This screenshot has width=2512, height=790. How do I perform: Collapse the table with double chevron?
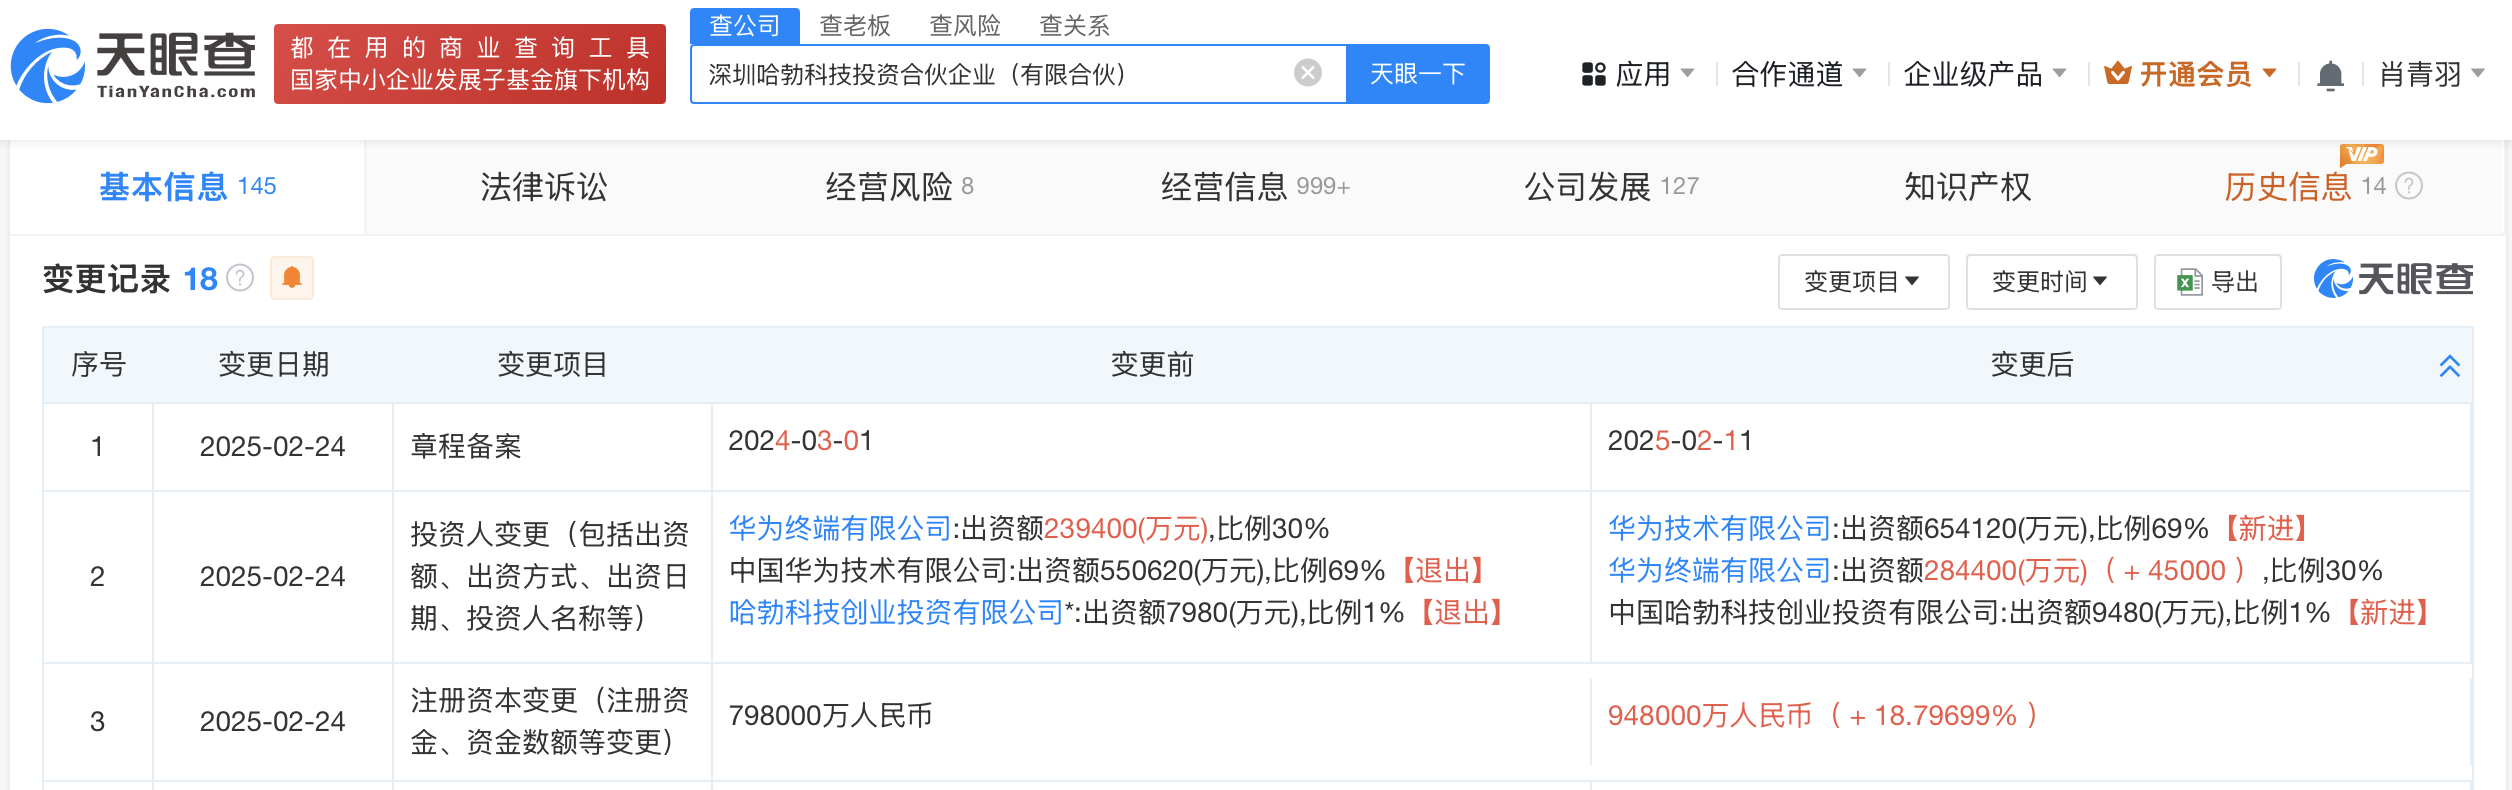point(2449,366)
